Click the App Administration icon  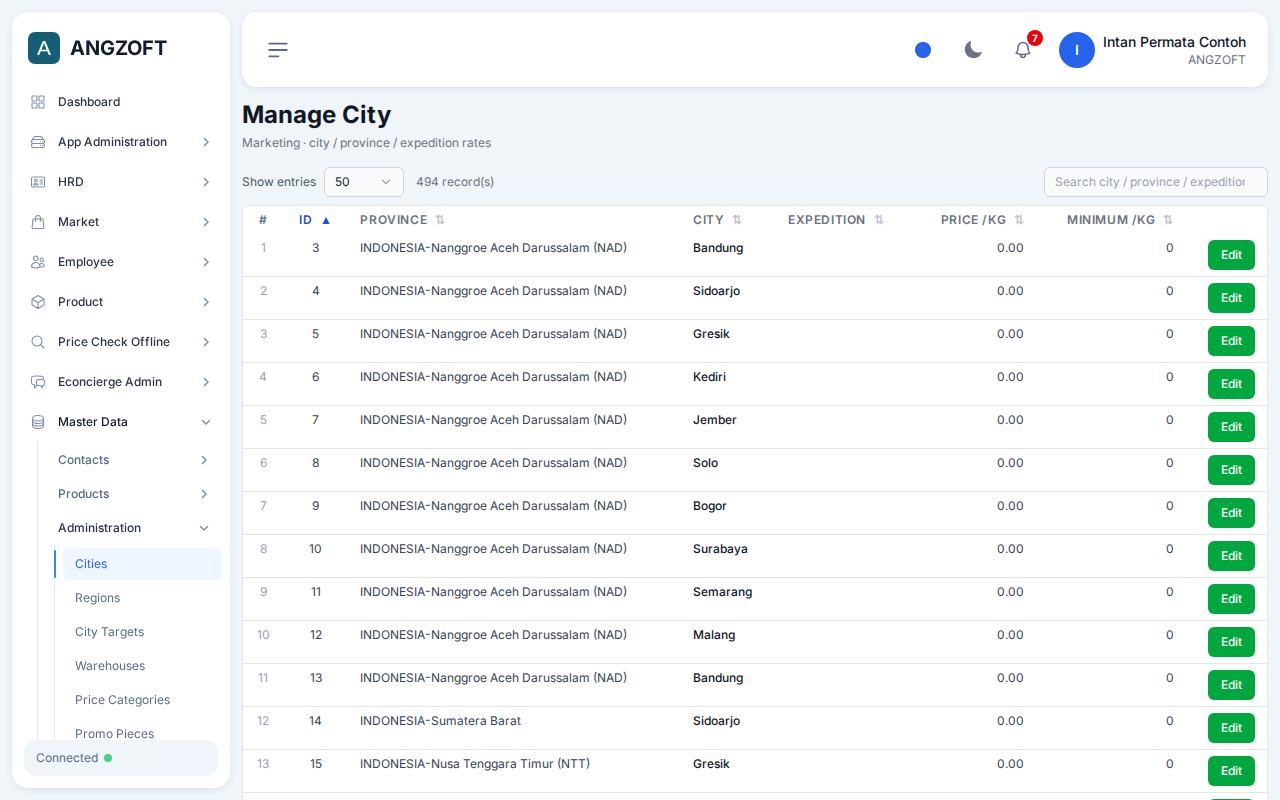click(38, 142)
